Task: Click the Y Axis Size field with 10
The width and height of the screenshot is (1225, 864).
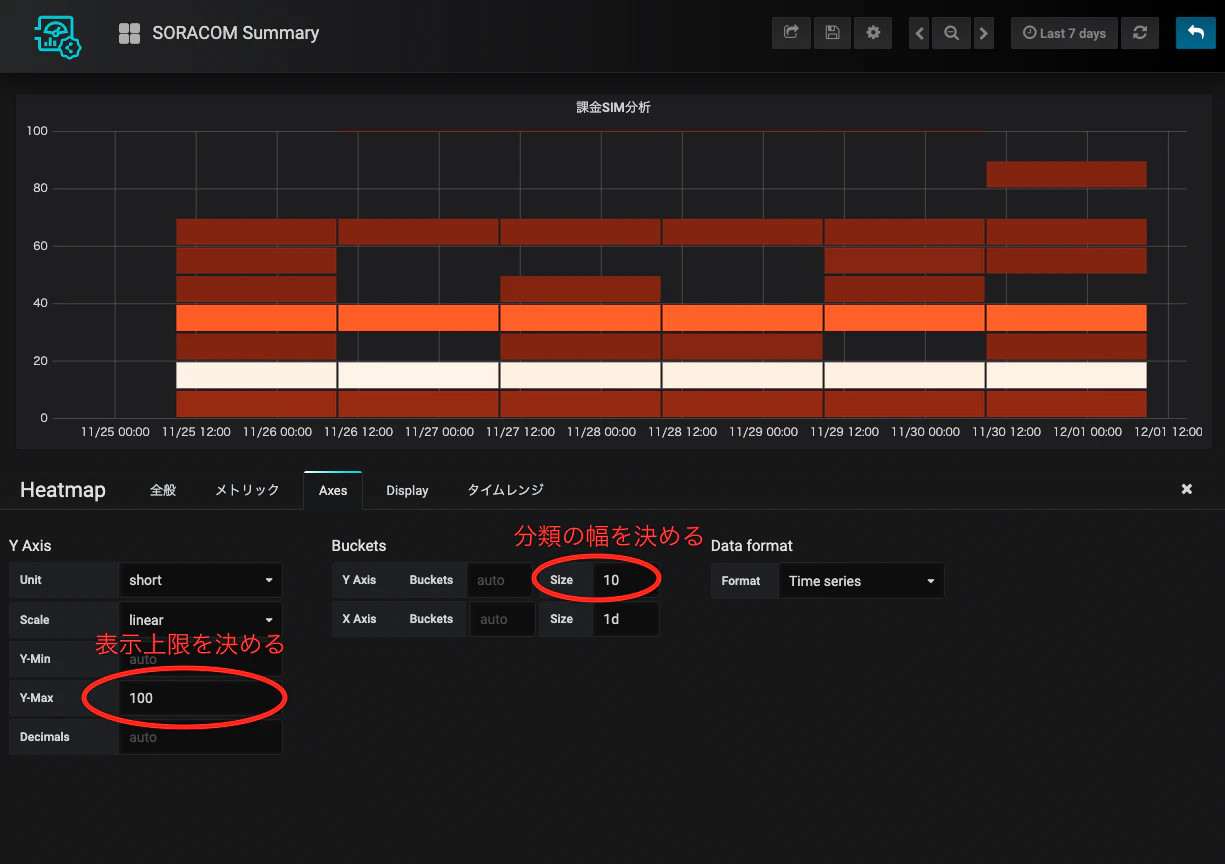Action: [x=626, y=580]
